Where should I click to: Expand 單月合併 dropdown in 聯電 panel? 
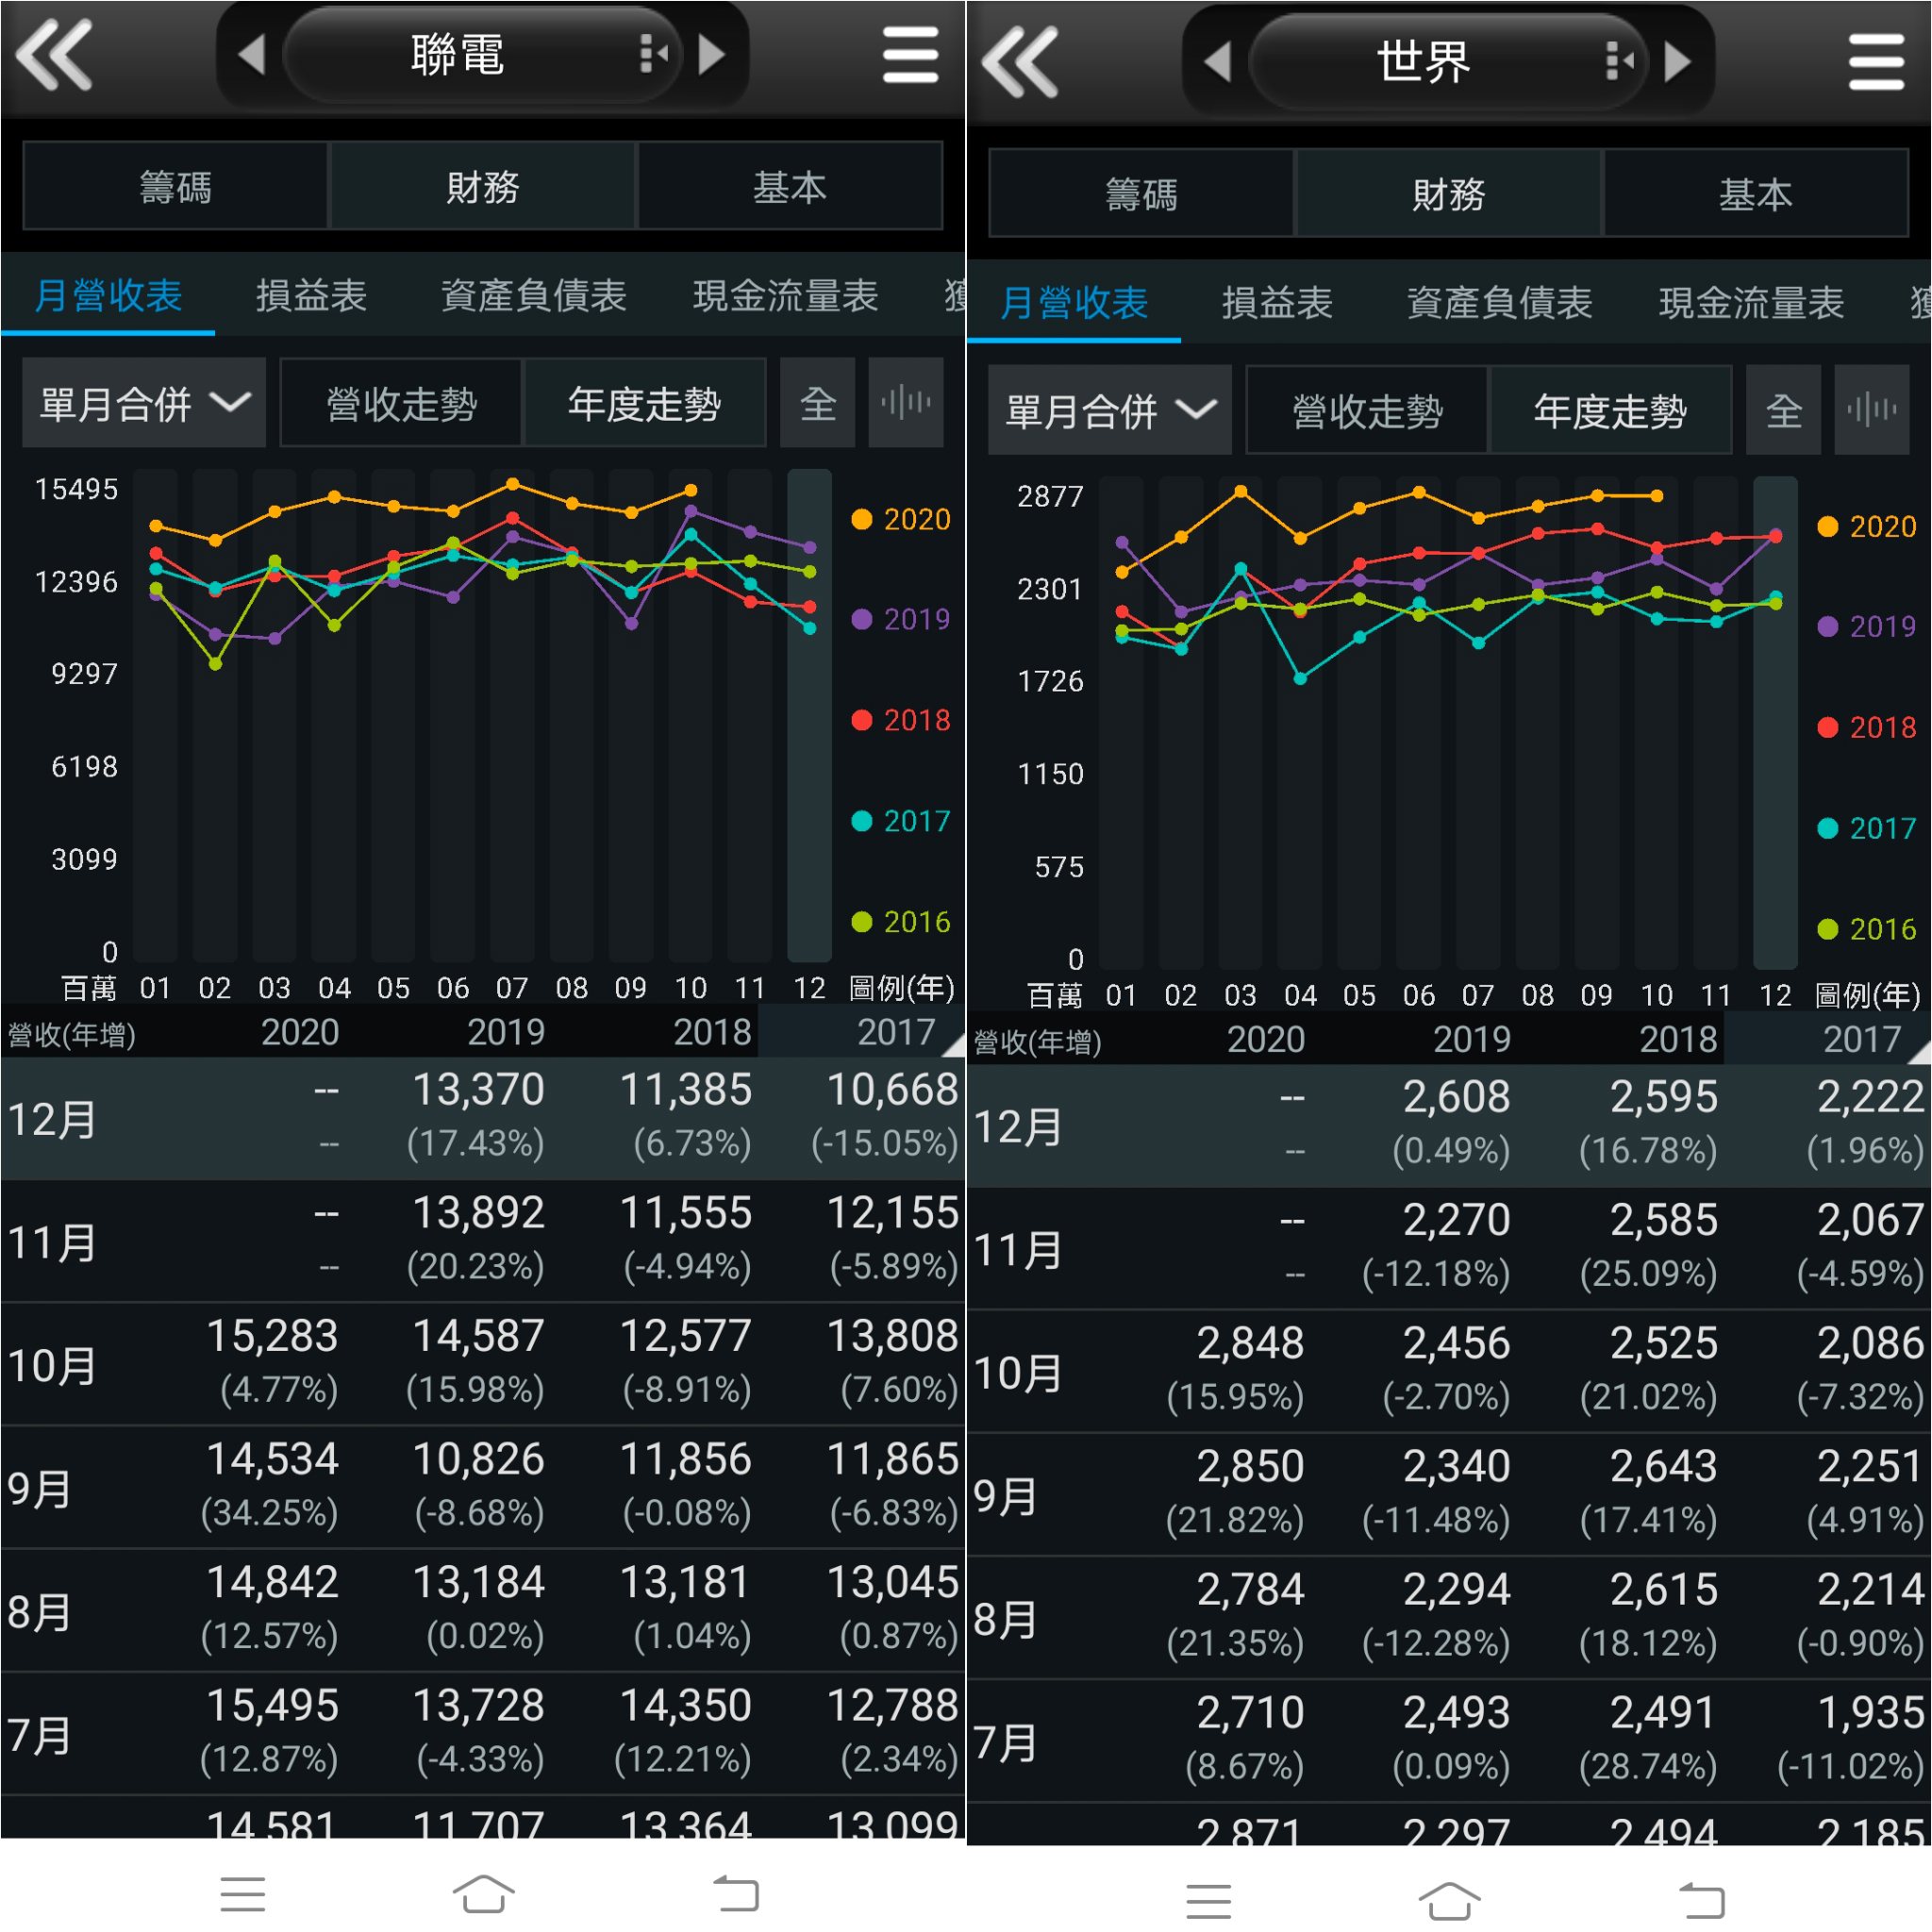pyautogui.click(x=144, y=403)
